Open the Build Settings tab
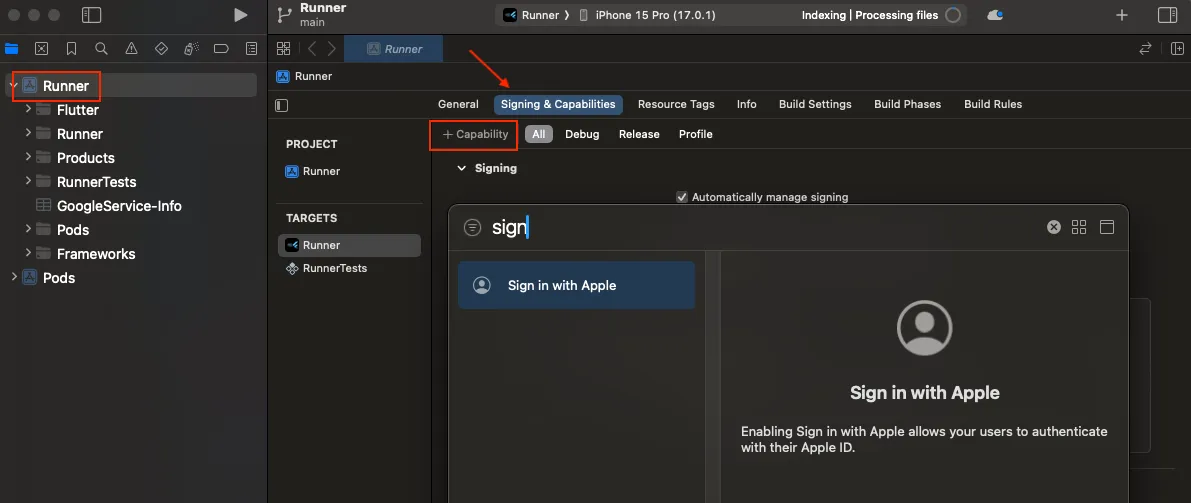Viewport: 1191px width, 503px height. [815, 104]
